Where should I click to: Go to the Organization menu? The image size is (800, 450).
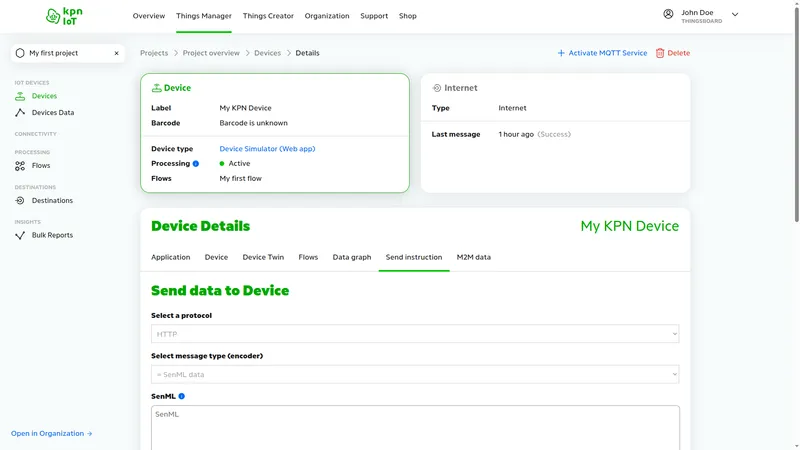coord(327,16)
